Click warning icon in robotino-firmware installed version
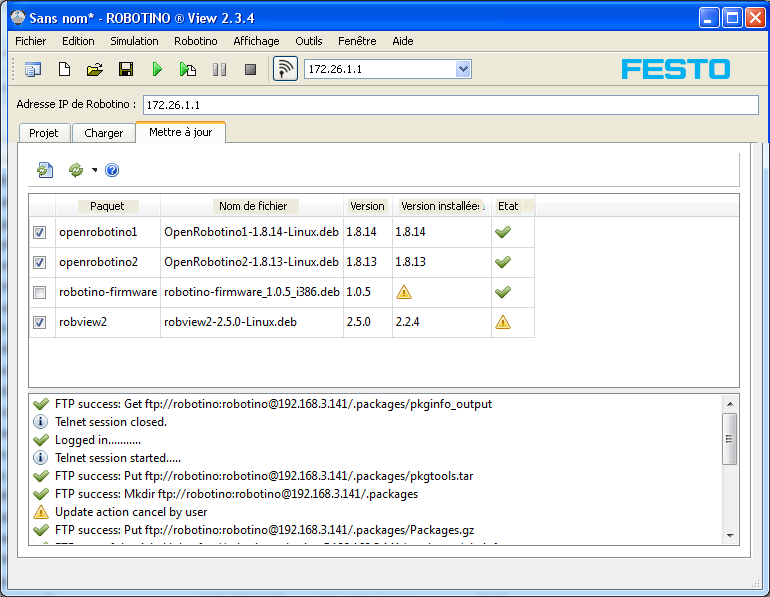The height and width of the screenshot is (597, 770). point(404,292)
